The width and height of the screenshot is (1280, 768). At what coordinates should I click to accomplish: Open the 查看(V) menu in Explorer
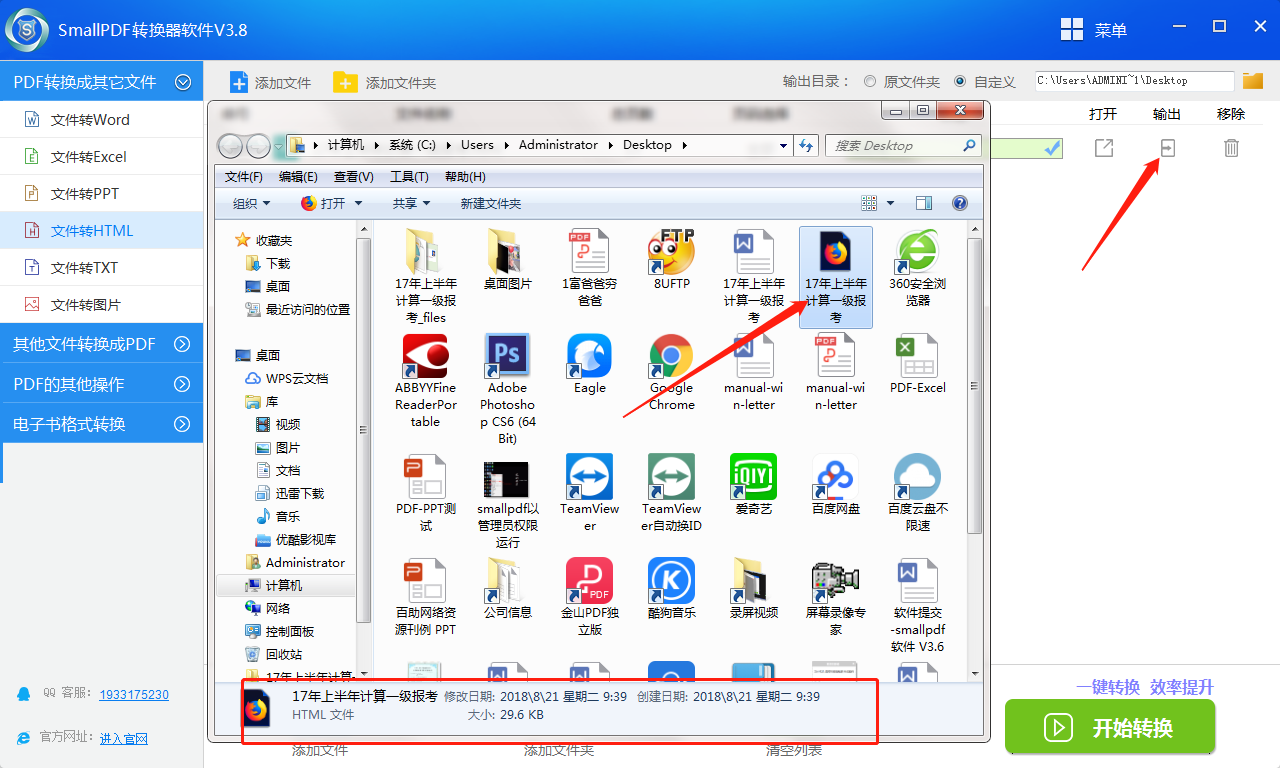(x=354, y=177)
